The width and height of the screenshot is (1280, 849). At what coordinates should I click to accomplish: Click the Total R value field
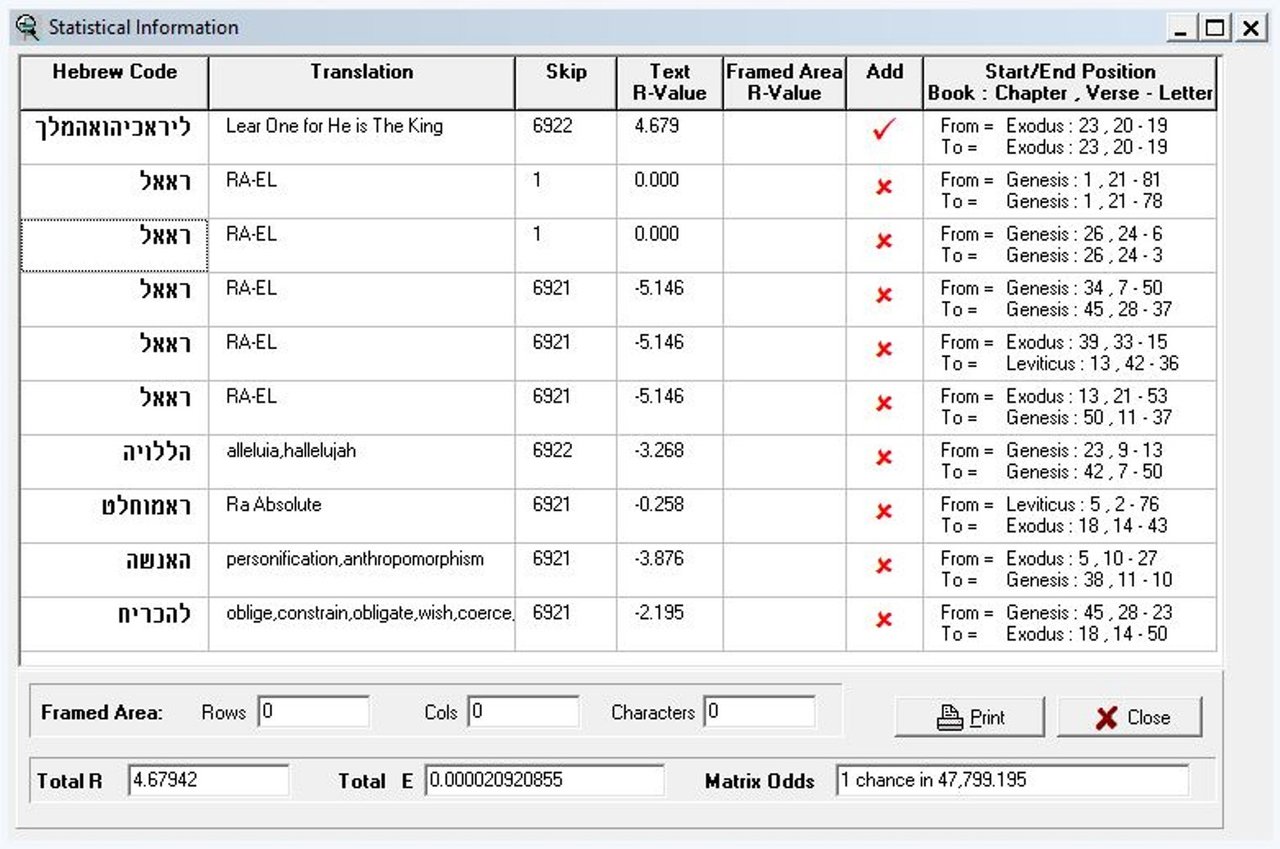(208, 780)
